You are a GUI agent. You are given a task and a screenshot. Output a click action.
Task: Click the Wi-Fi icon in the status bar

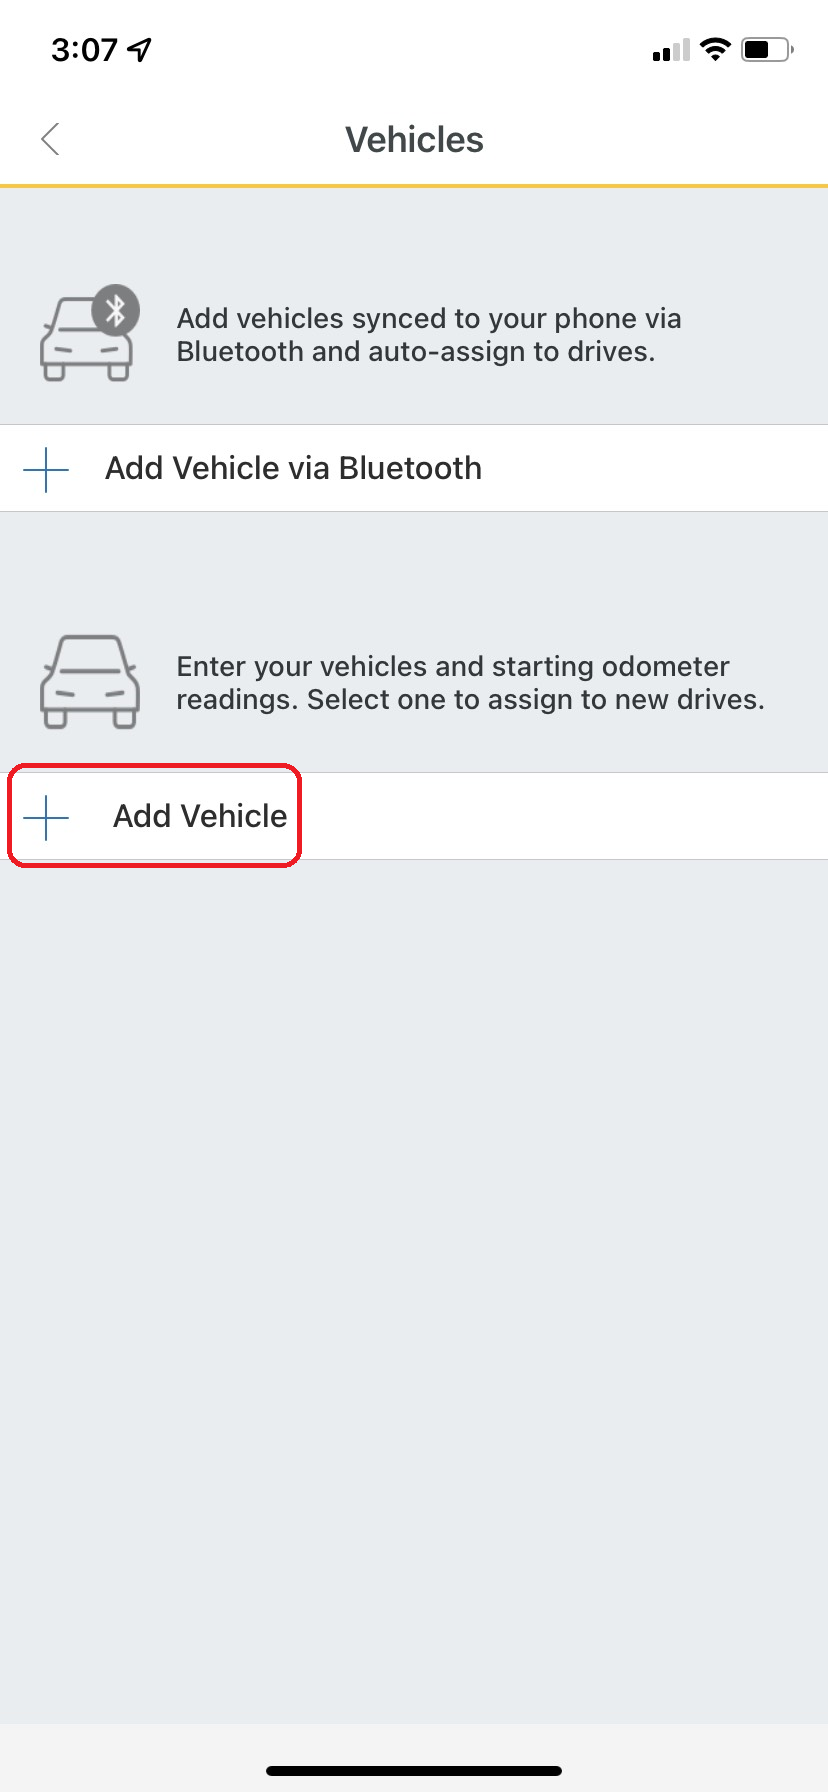coord(714,48)
